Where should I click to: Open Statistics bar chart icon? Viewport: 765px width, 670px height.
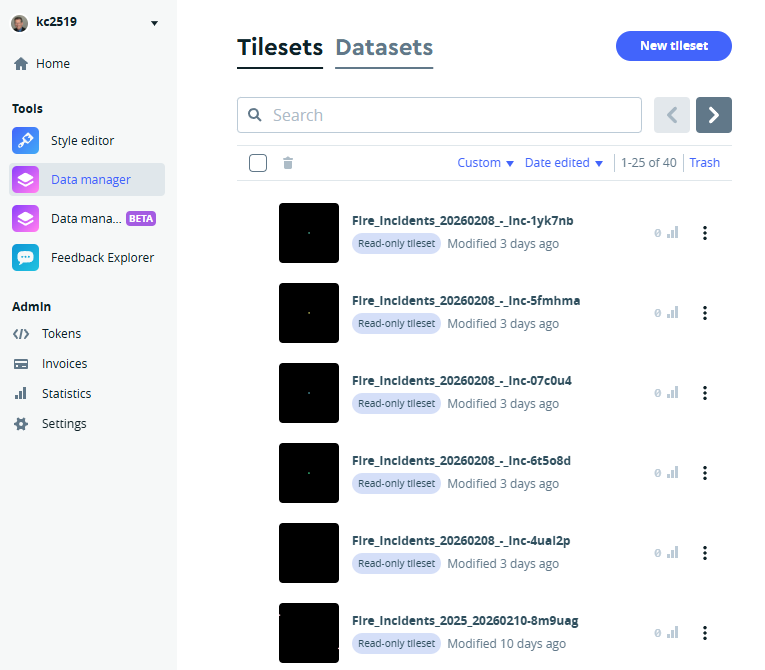21,394
